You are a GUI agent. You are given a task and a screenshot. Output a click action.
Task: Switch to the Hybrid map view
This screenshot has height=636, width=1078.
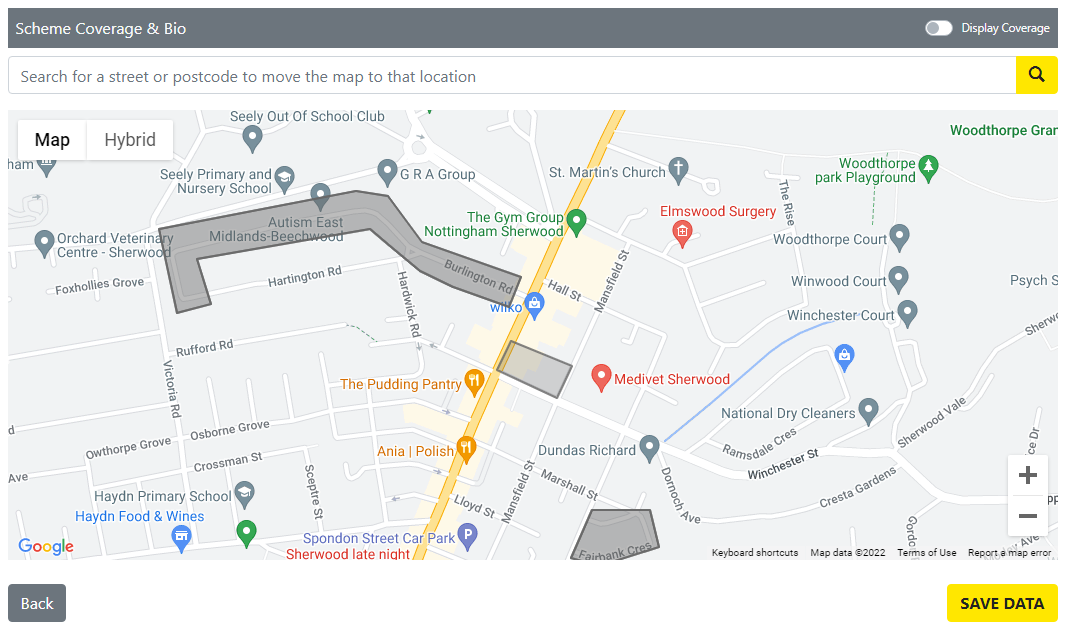click(130, 140)
